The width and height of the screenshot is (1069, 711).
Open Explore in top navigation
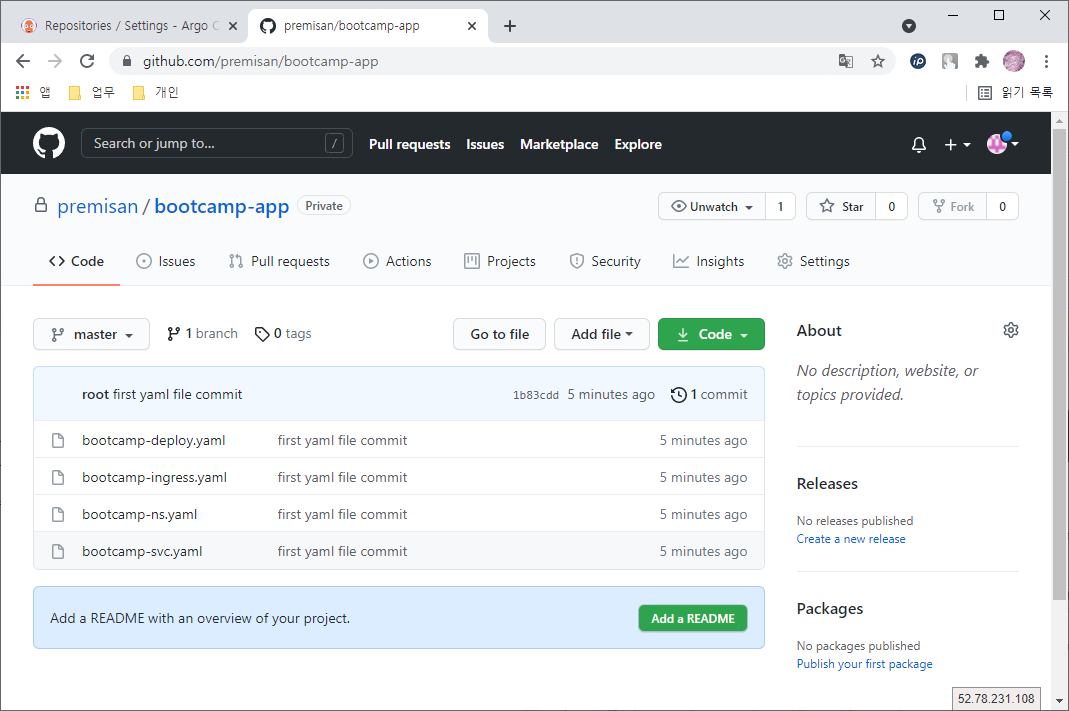coord(638,145)
